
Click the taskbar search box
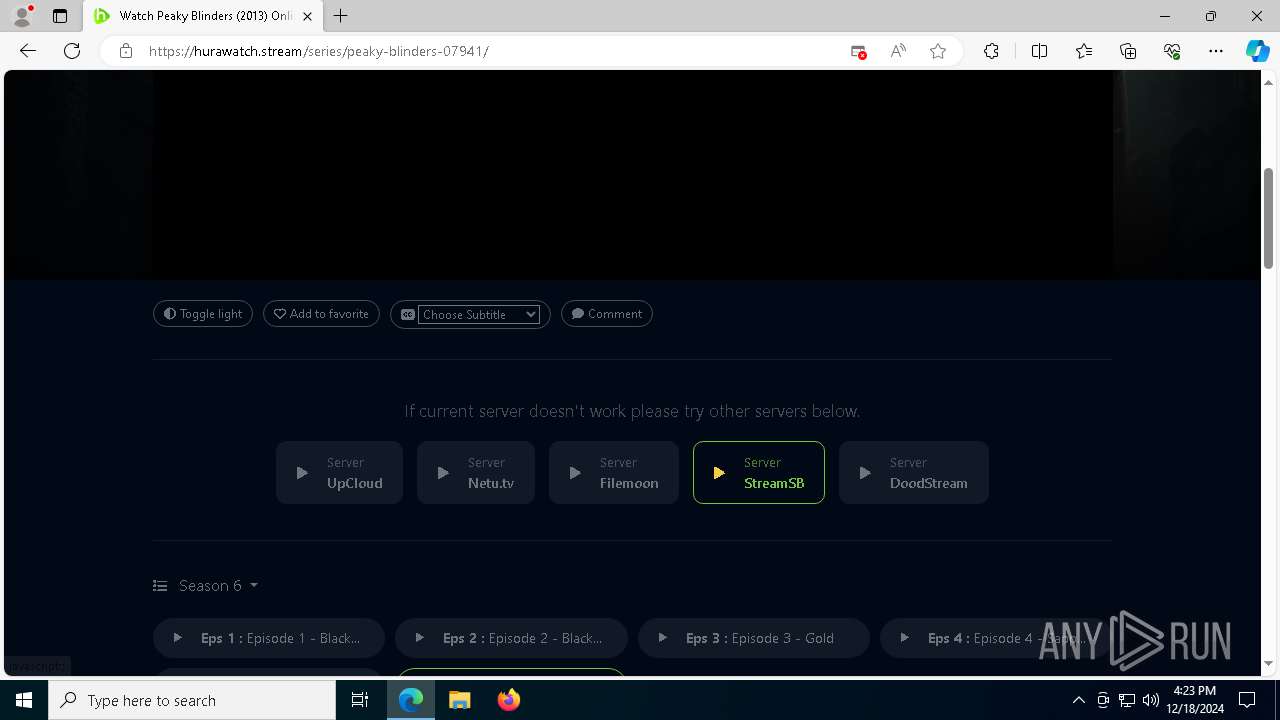pyautogui.click(x=192, y=700)
